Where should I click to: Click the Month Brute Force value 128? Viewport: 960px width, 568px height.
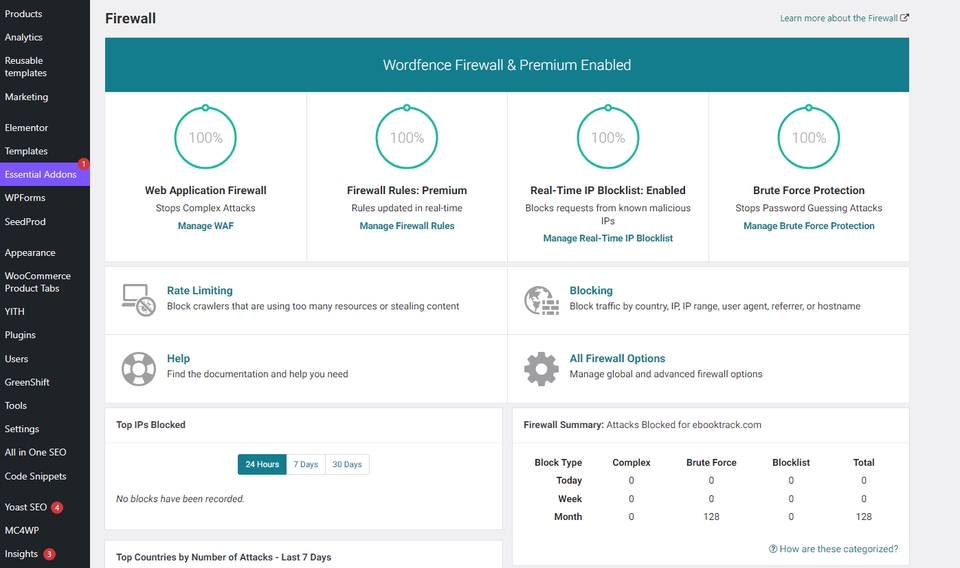point(711,517)
